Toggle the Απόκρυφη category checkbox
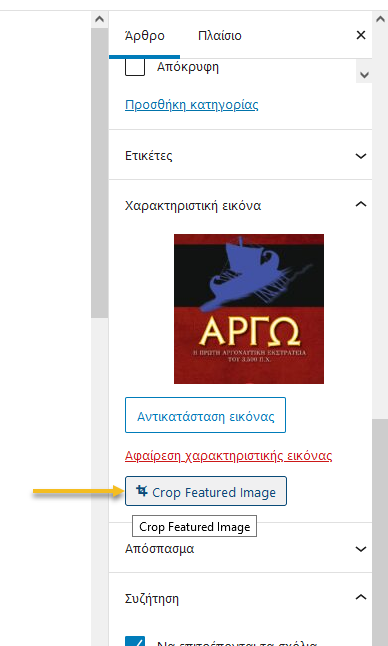This screenshot has height=646, width=388. 135,67
